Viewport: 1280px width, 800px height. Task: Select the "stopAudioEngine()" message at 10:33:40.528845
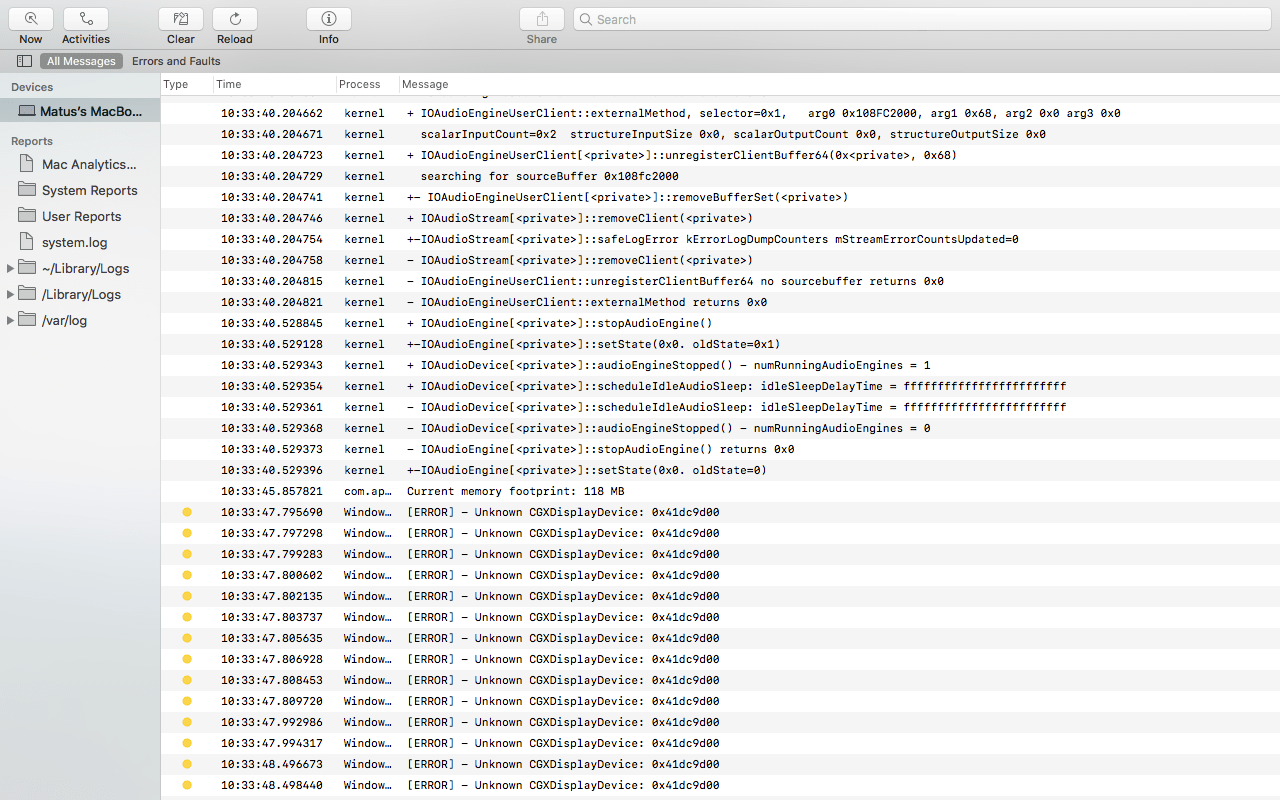560,323
